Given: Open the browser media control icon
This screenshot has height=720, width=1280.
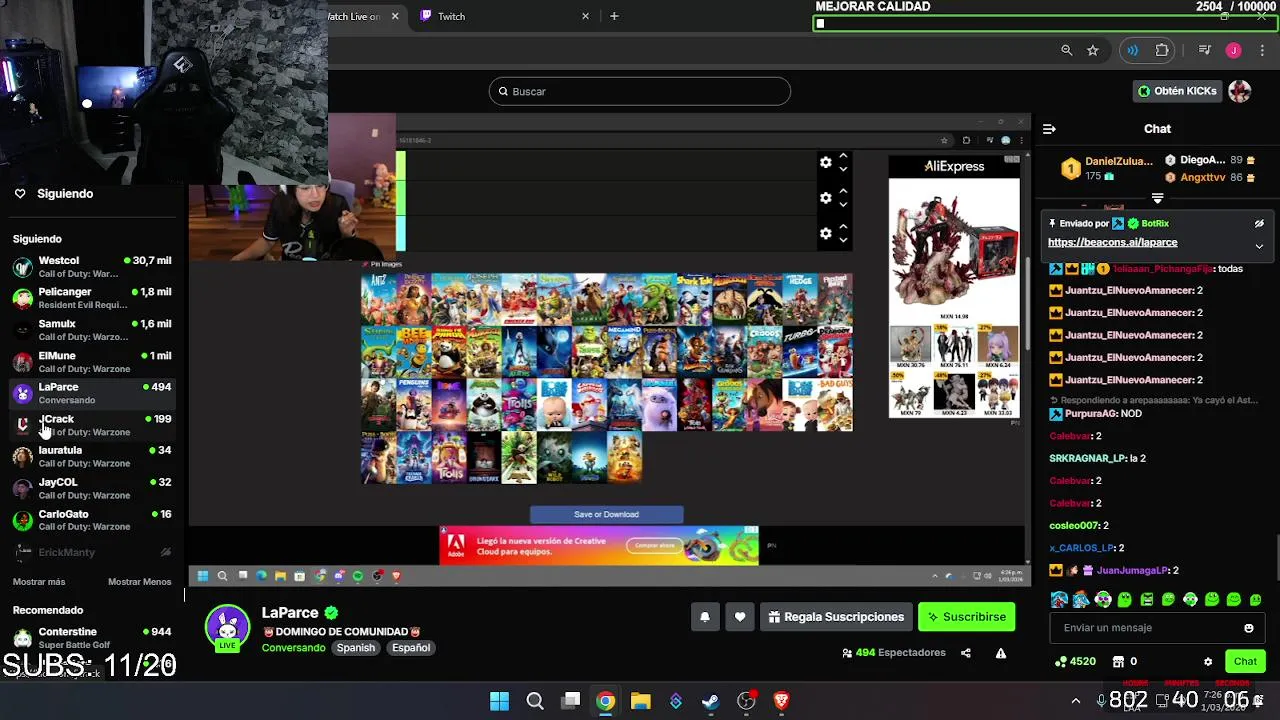Looking at the screenshot, I should click(1205, 50).
